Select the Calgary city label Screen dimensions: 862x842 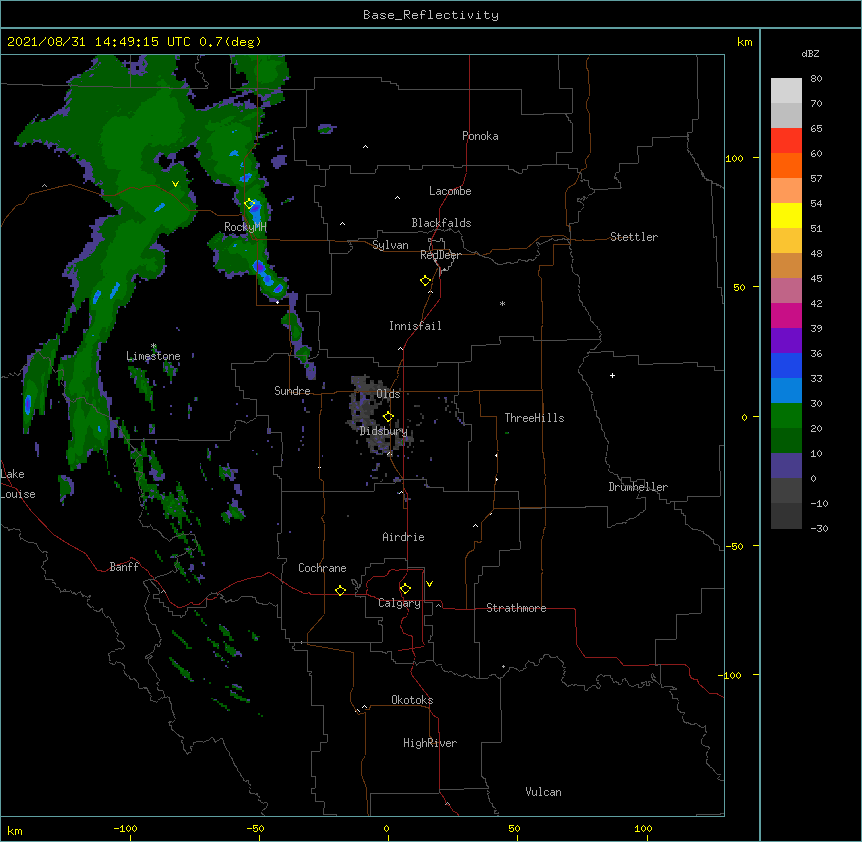(399, 603)
